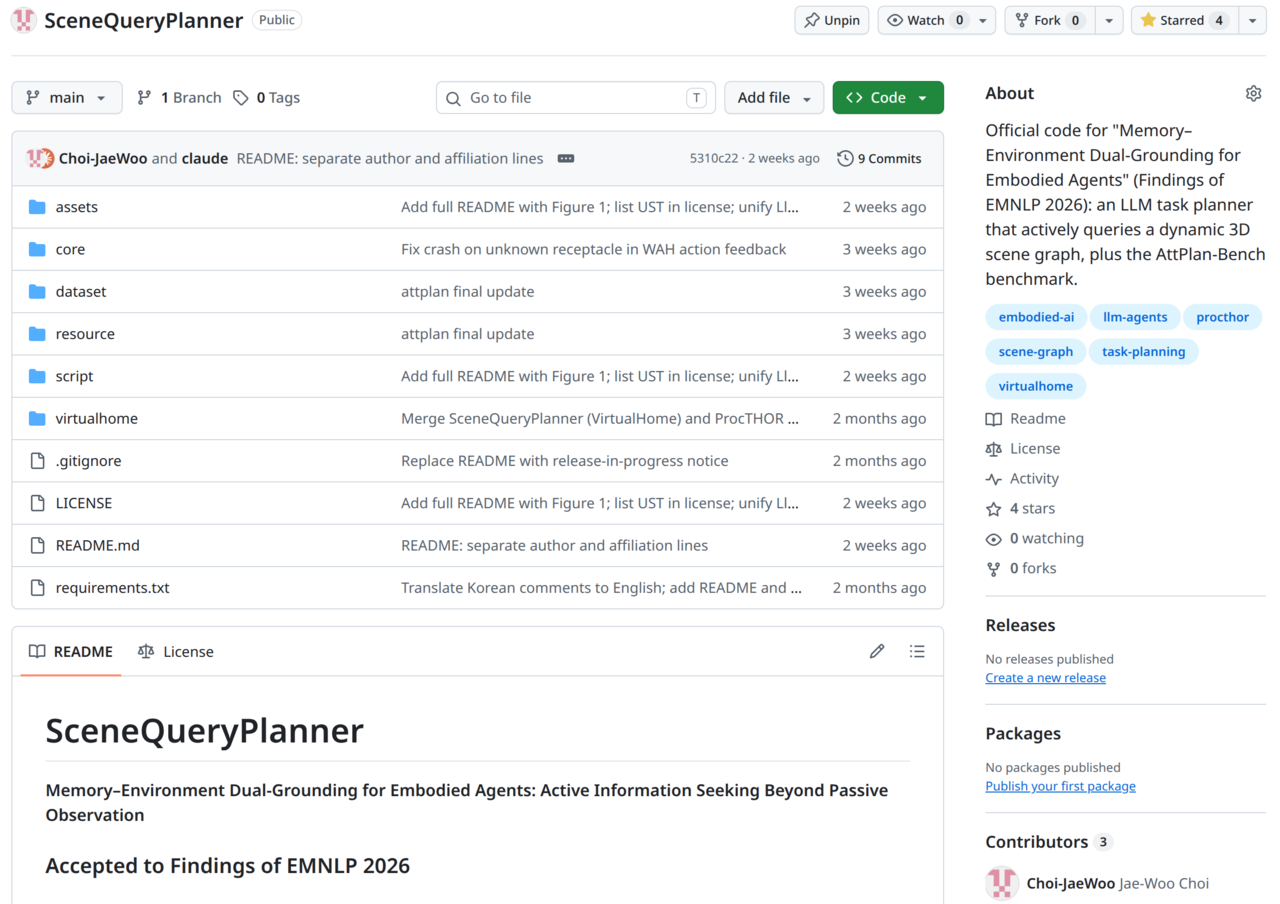The image size is (1280, 904).
Task: Open commit hash 5310c22
Action: click(x=715, y=158)
